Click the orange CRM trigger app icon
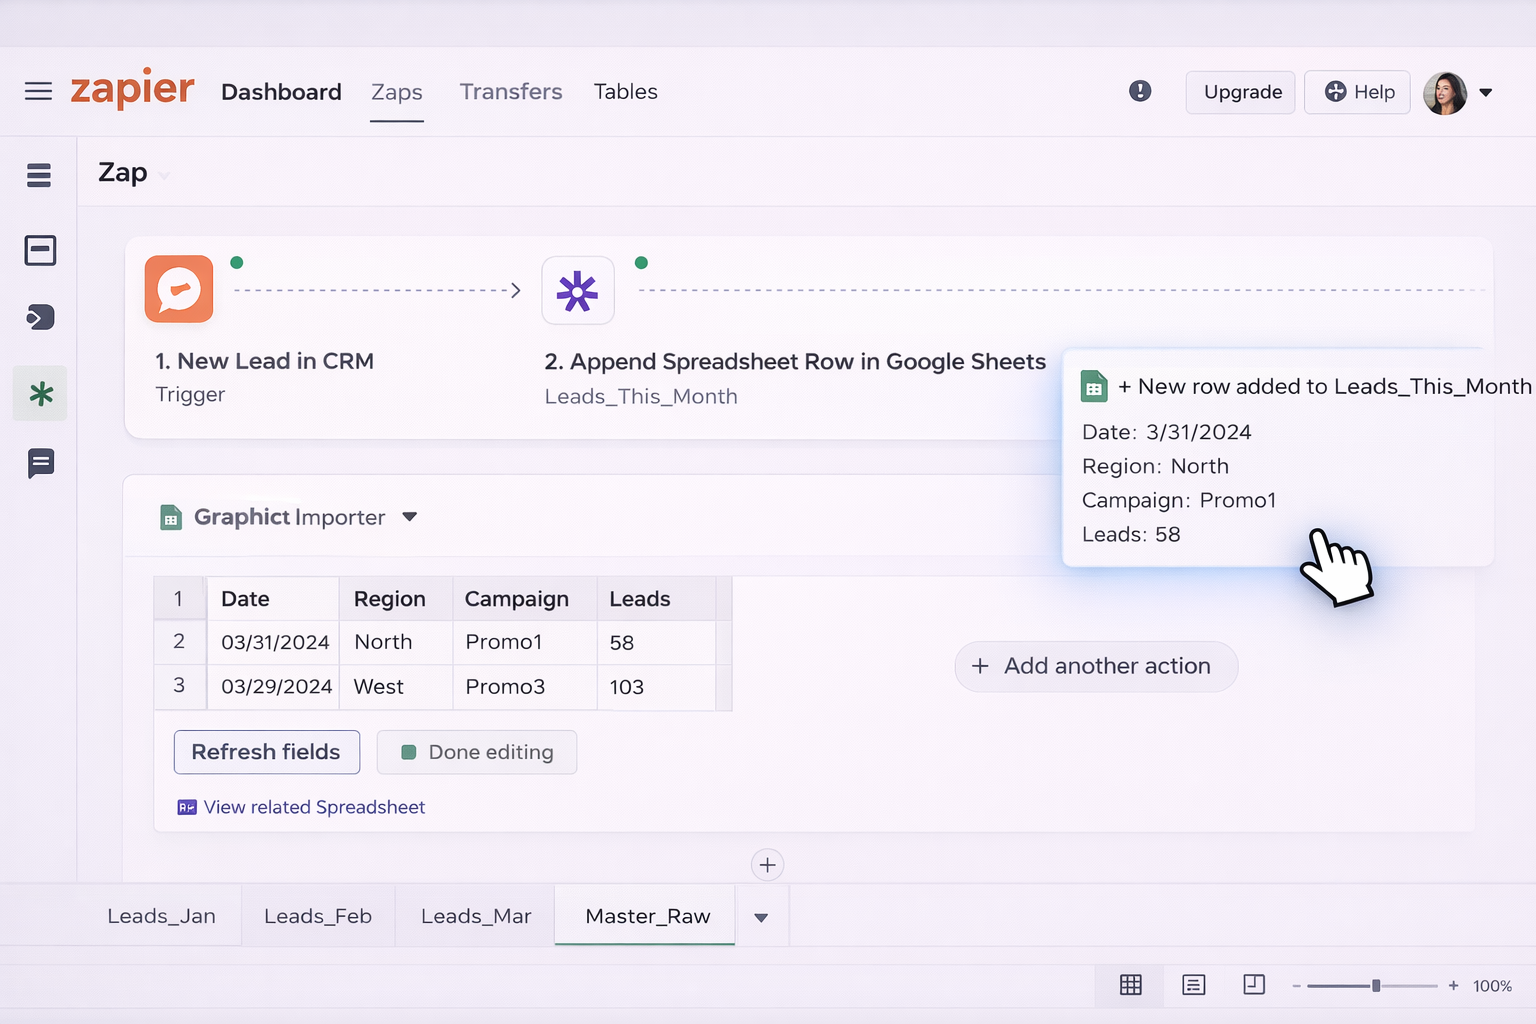This screenshot has height=1024, width=1536. point(179,289)
